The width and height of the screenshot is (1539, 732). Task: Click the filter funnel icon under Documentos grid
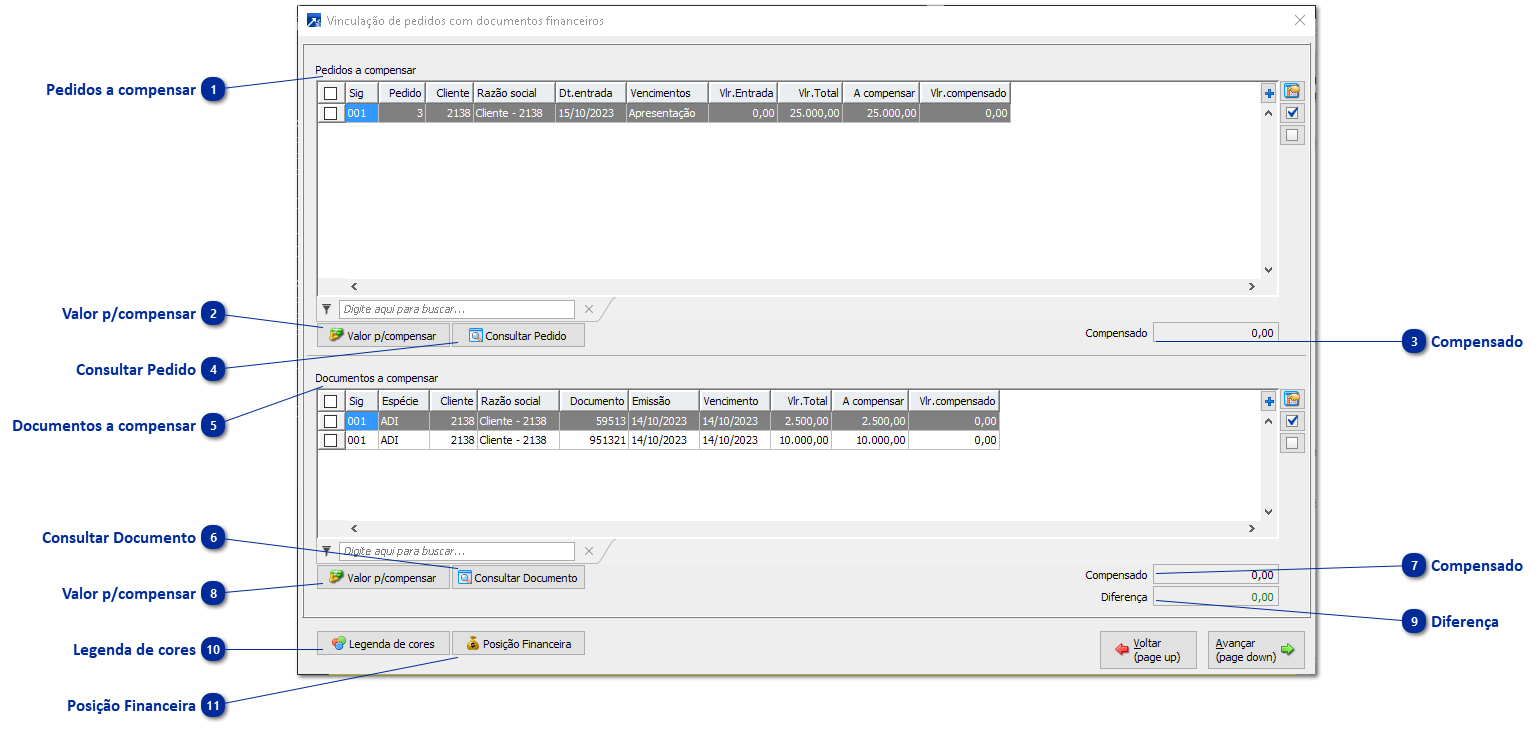(326, 551)
